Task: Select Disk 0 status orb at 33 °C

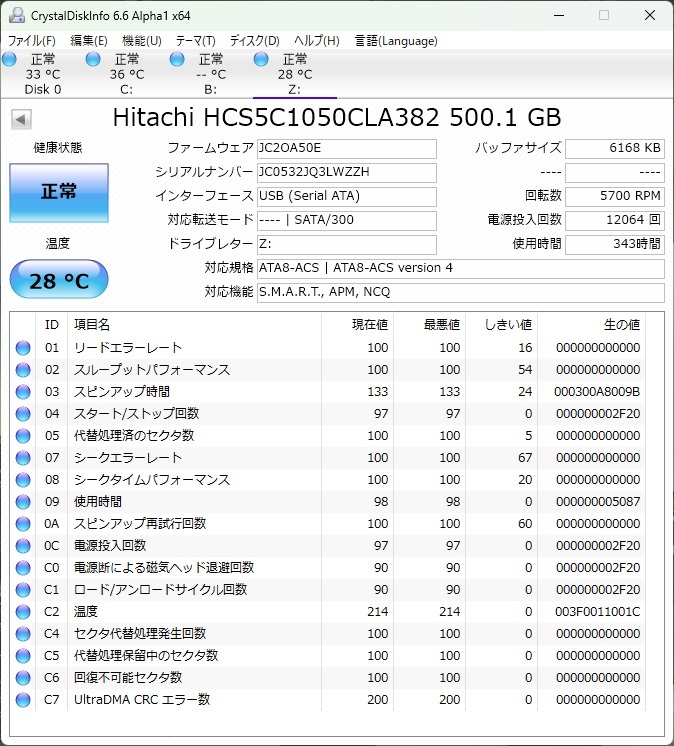Action: (9, 60)
